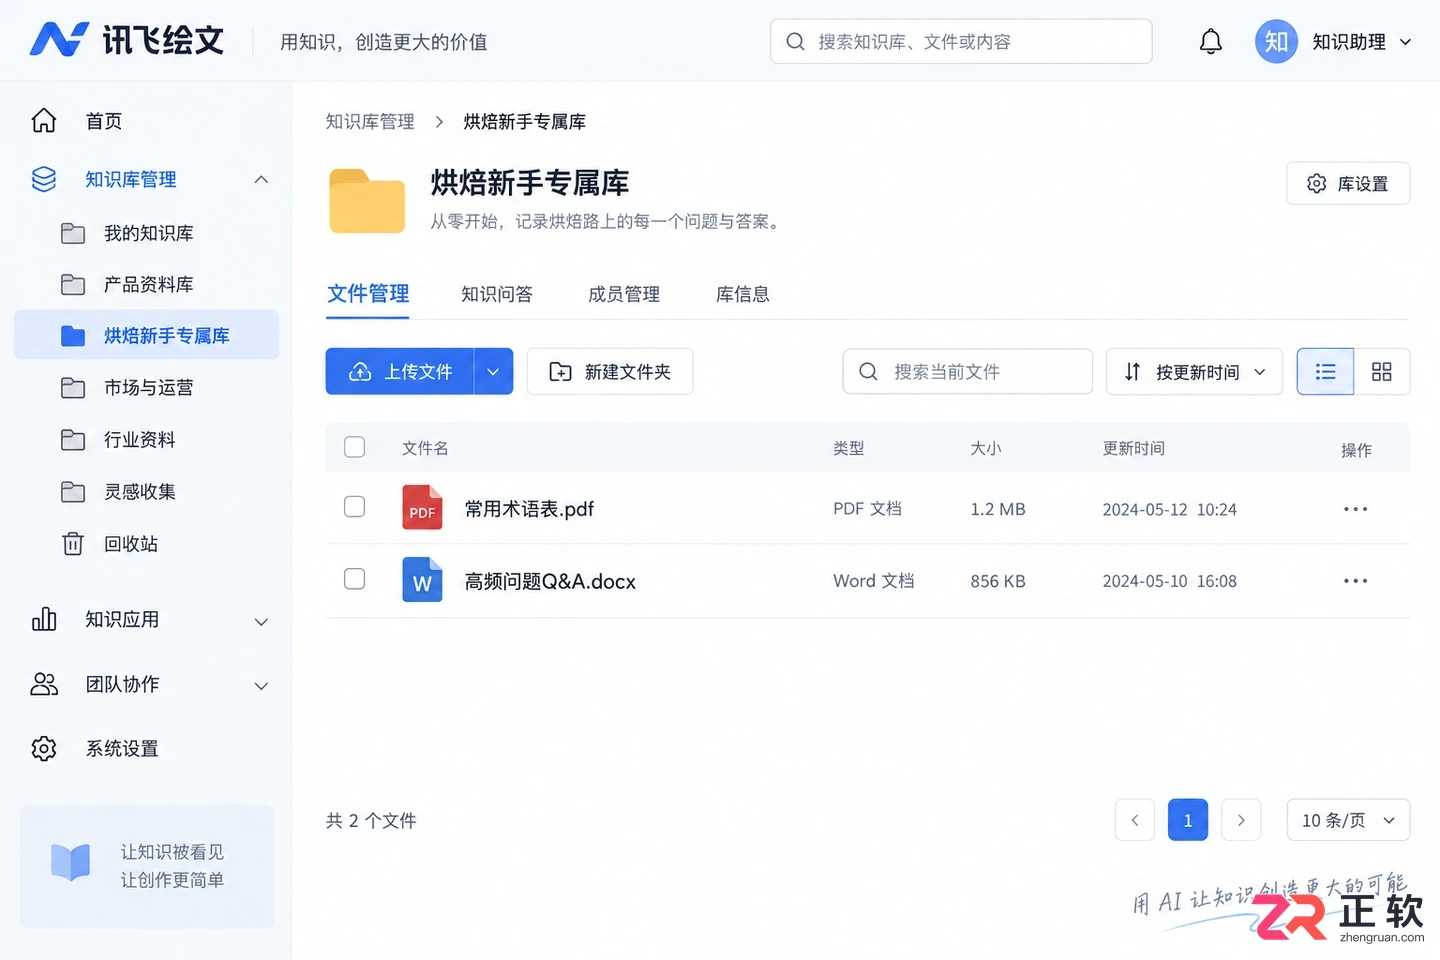Open more actions for 常用术语表.pdf

tap(1356, 509)
